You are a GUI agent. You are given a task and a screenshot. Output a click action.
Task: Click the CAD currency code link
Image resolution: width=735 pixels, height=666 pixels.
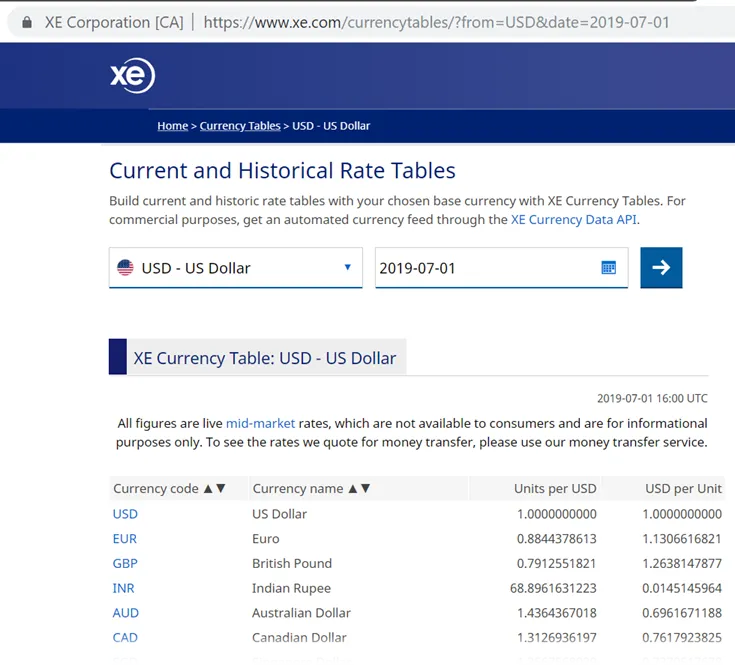click(x=125, y=637)
